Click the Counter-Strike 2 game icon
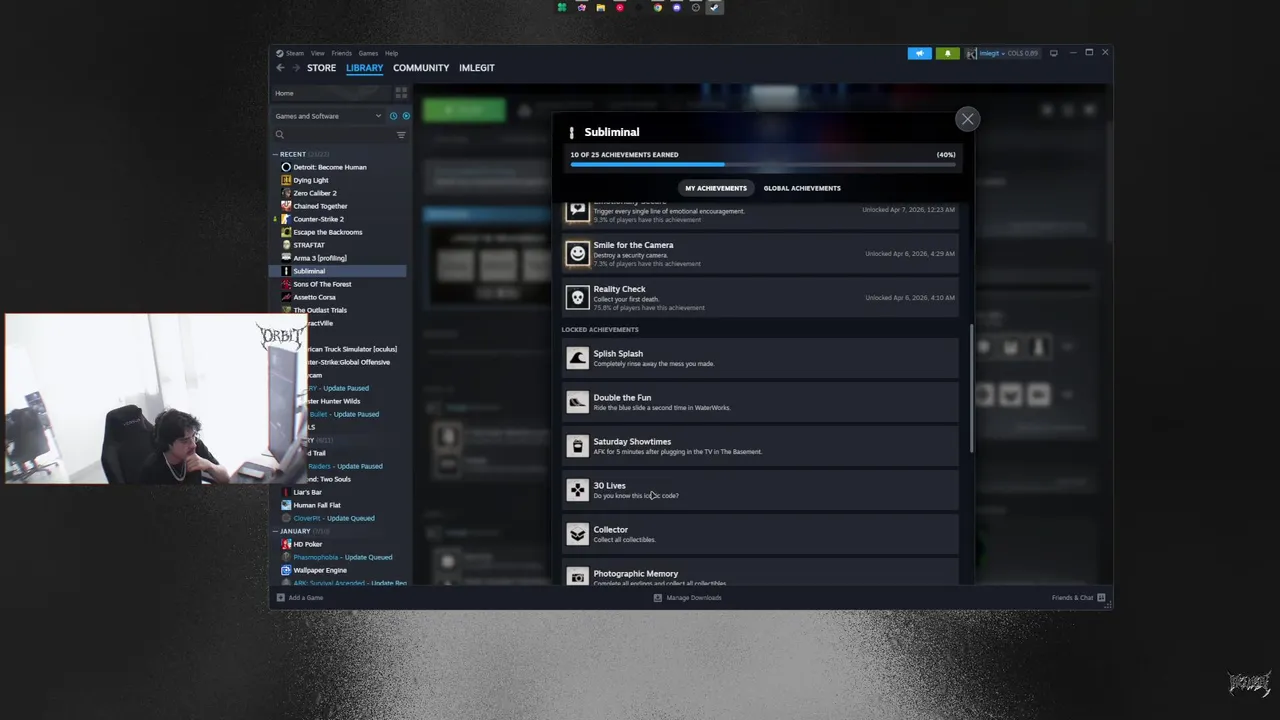1280x720 pixels. tap(286, 219)
